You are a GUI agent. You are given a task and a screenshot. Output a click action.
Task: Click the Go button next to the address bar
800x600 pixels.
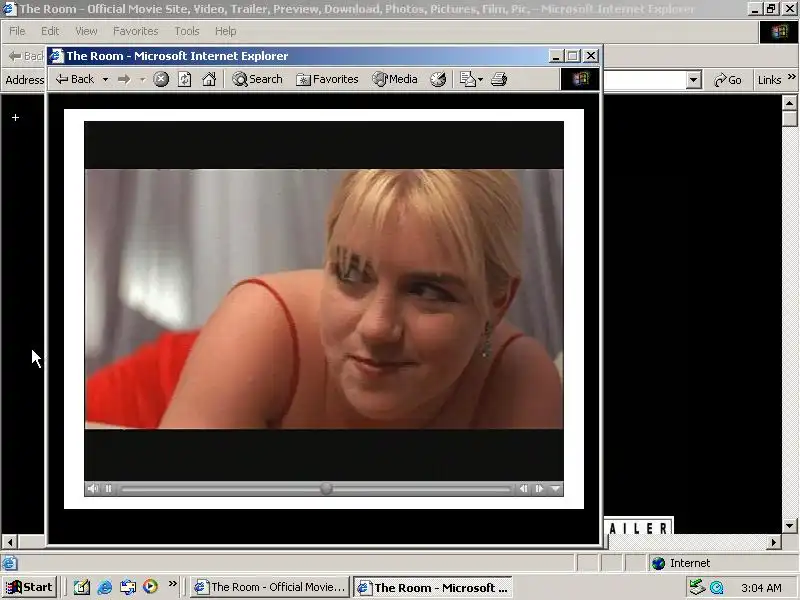click(x=728, y=80)
